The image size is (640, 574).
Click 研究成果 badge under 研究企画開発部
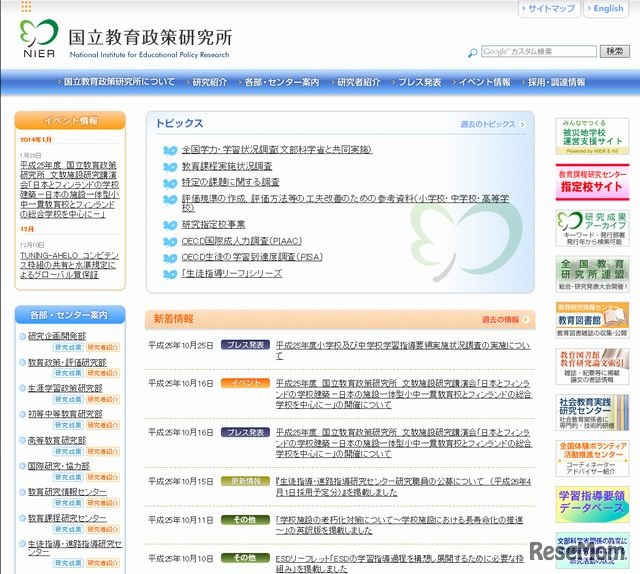(x=68, y=347)
